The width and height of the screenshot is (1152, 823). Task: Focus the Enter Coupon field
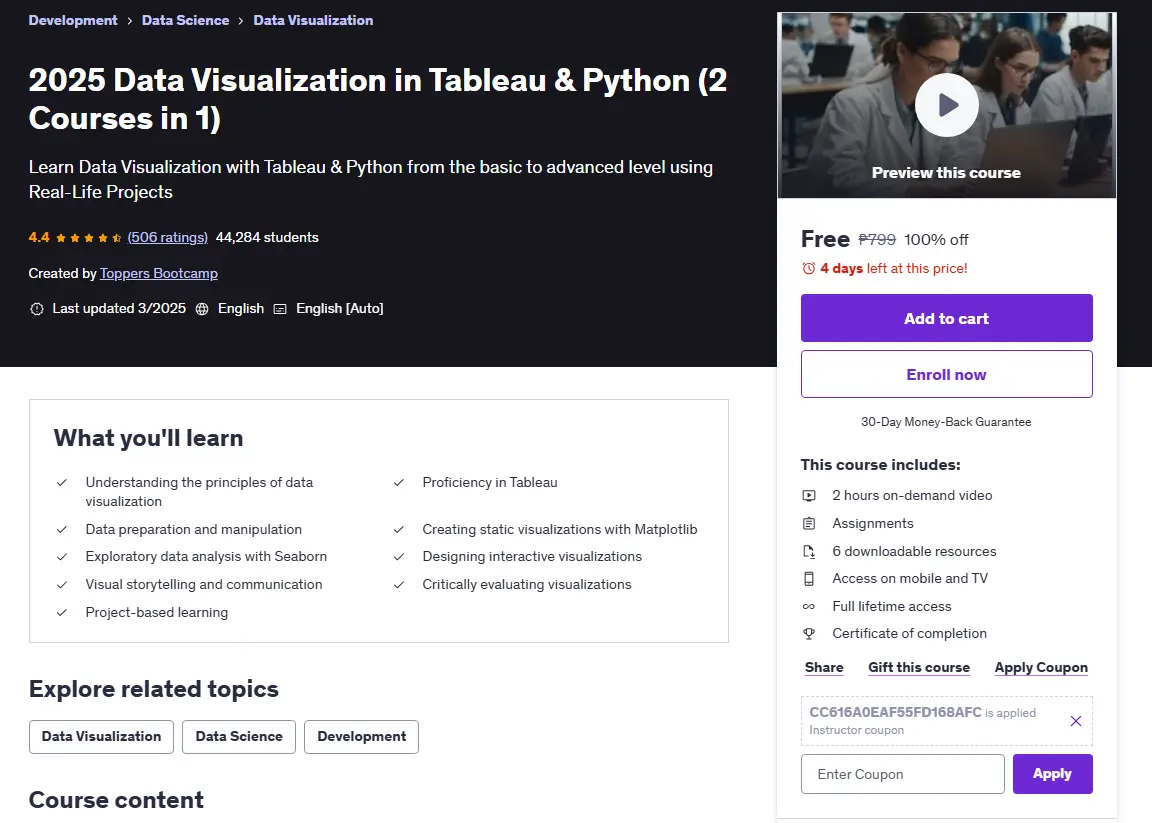tap(902, 774)
